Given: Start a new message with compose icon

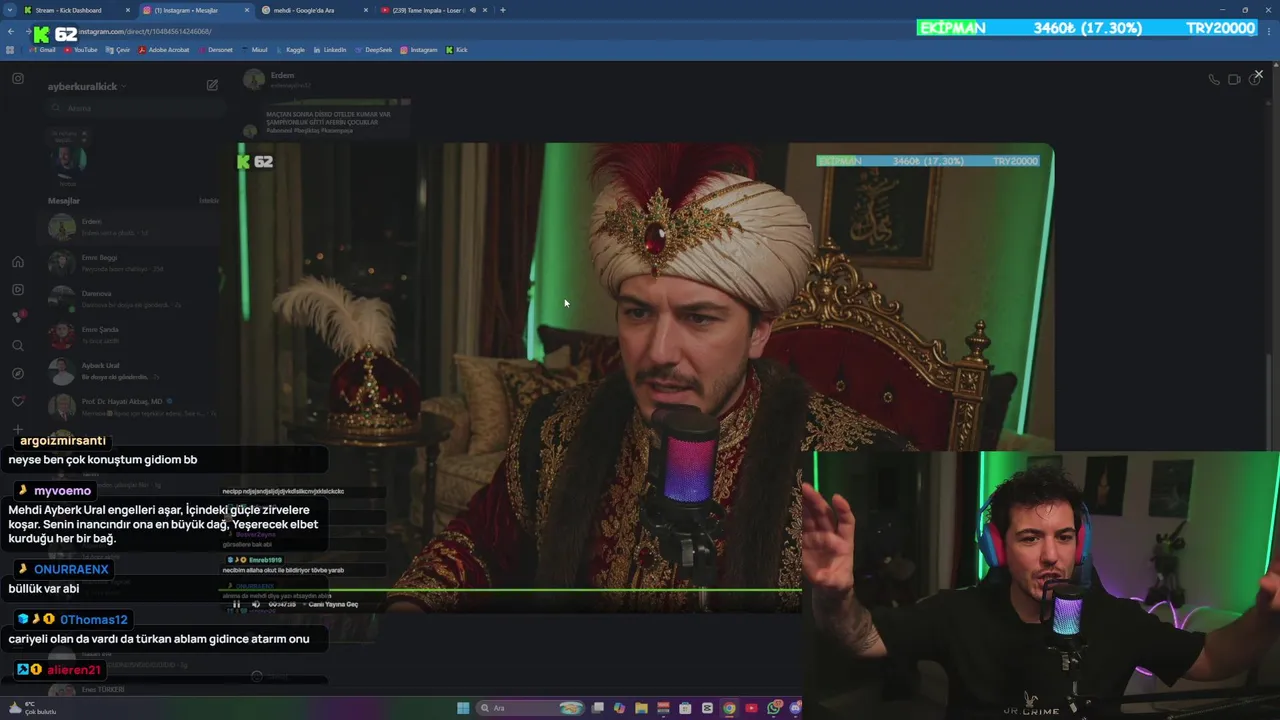Looking at the screenshot, I should pos(212,86).
